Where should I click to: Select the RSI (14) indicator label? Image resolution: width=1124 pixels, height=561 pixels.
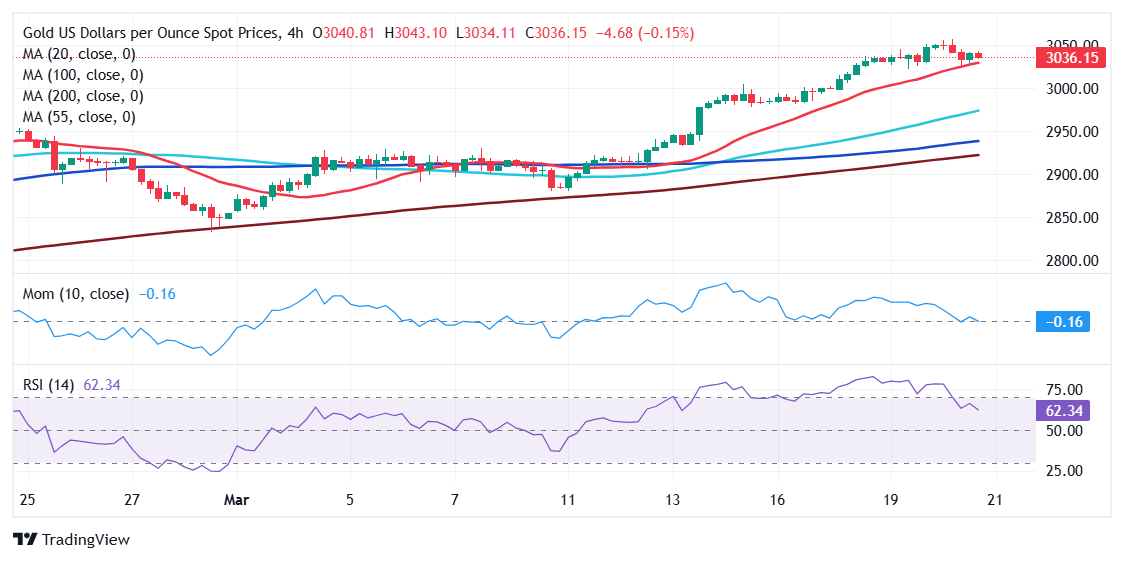point(48,384)
